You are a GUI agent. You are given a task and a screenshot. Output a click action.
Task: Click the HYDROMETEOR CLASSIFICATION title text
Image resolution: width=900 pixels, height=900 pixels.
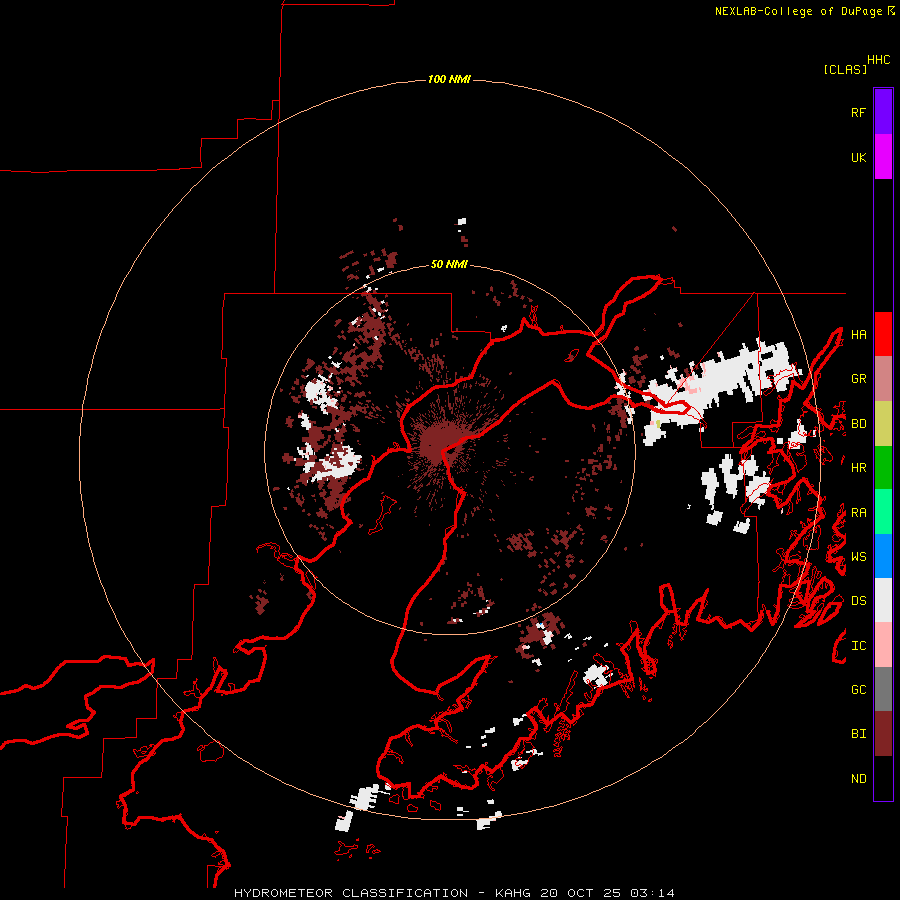coord(351,893)
